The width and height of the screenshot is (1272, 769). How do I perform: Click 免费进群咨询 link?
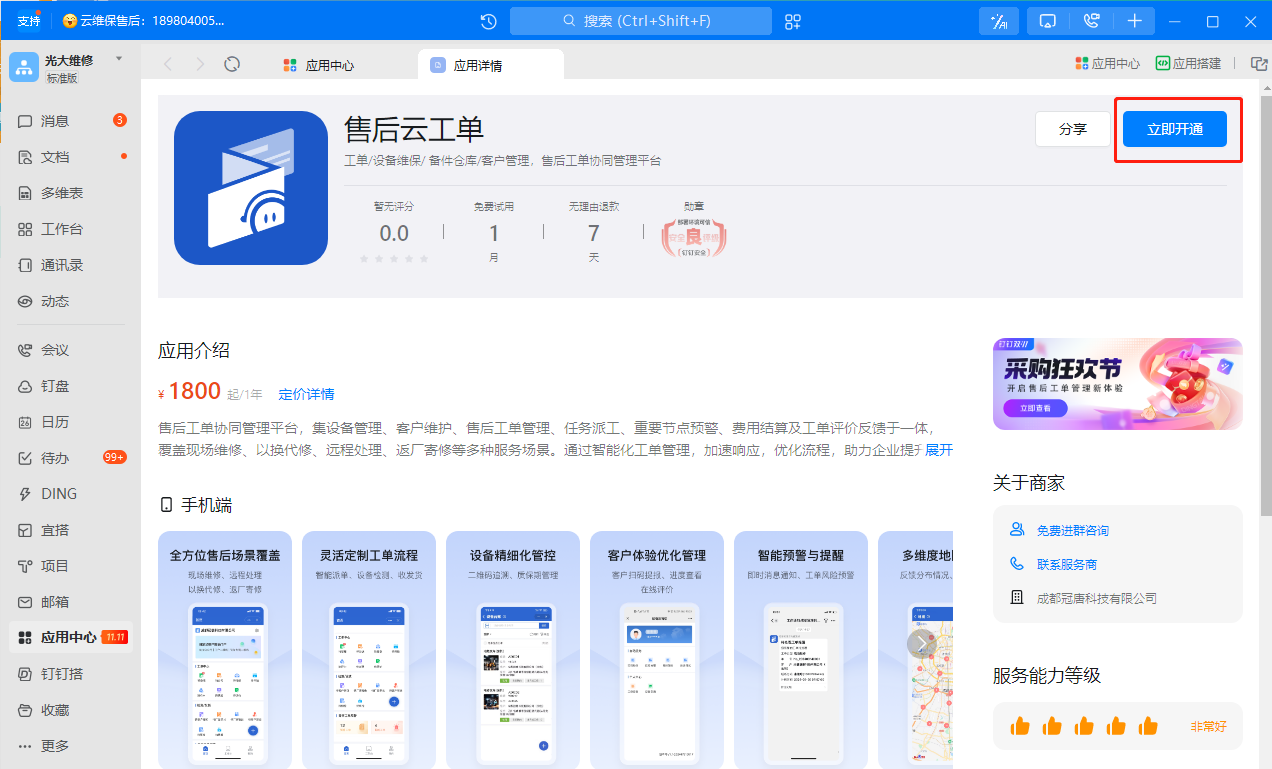(x=1073, y=531)
